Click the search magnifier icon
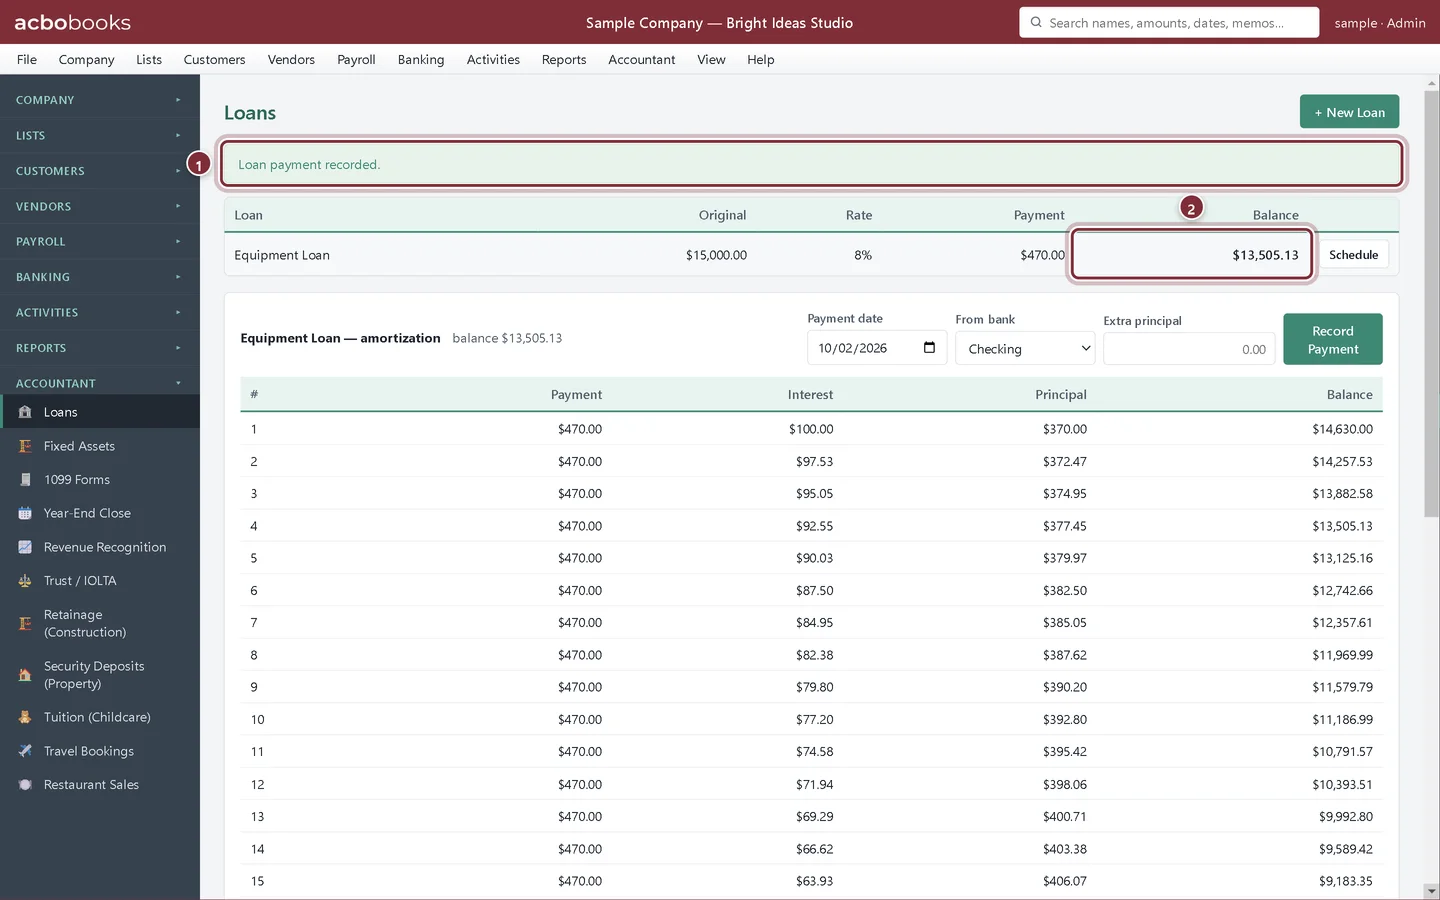Viewport: 1440px width, 900px height. 1036,22
